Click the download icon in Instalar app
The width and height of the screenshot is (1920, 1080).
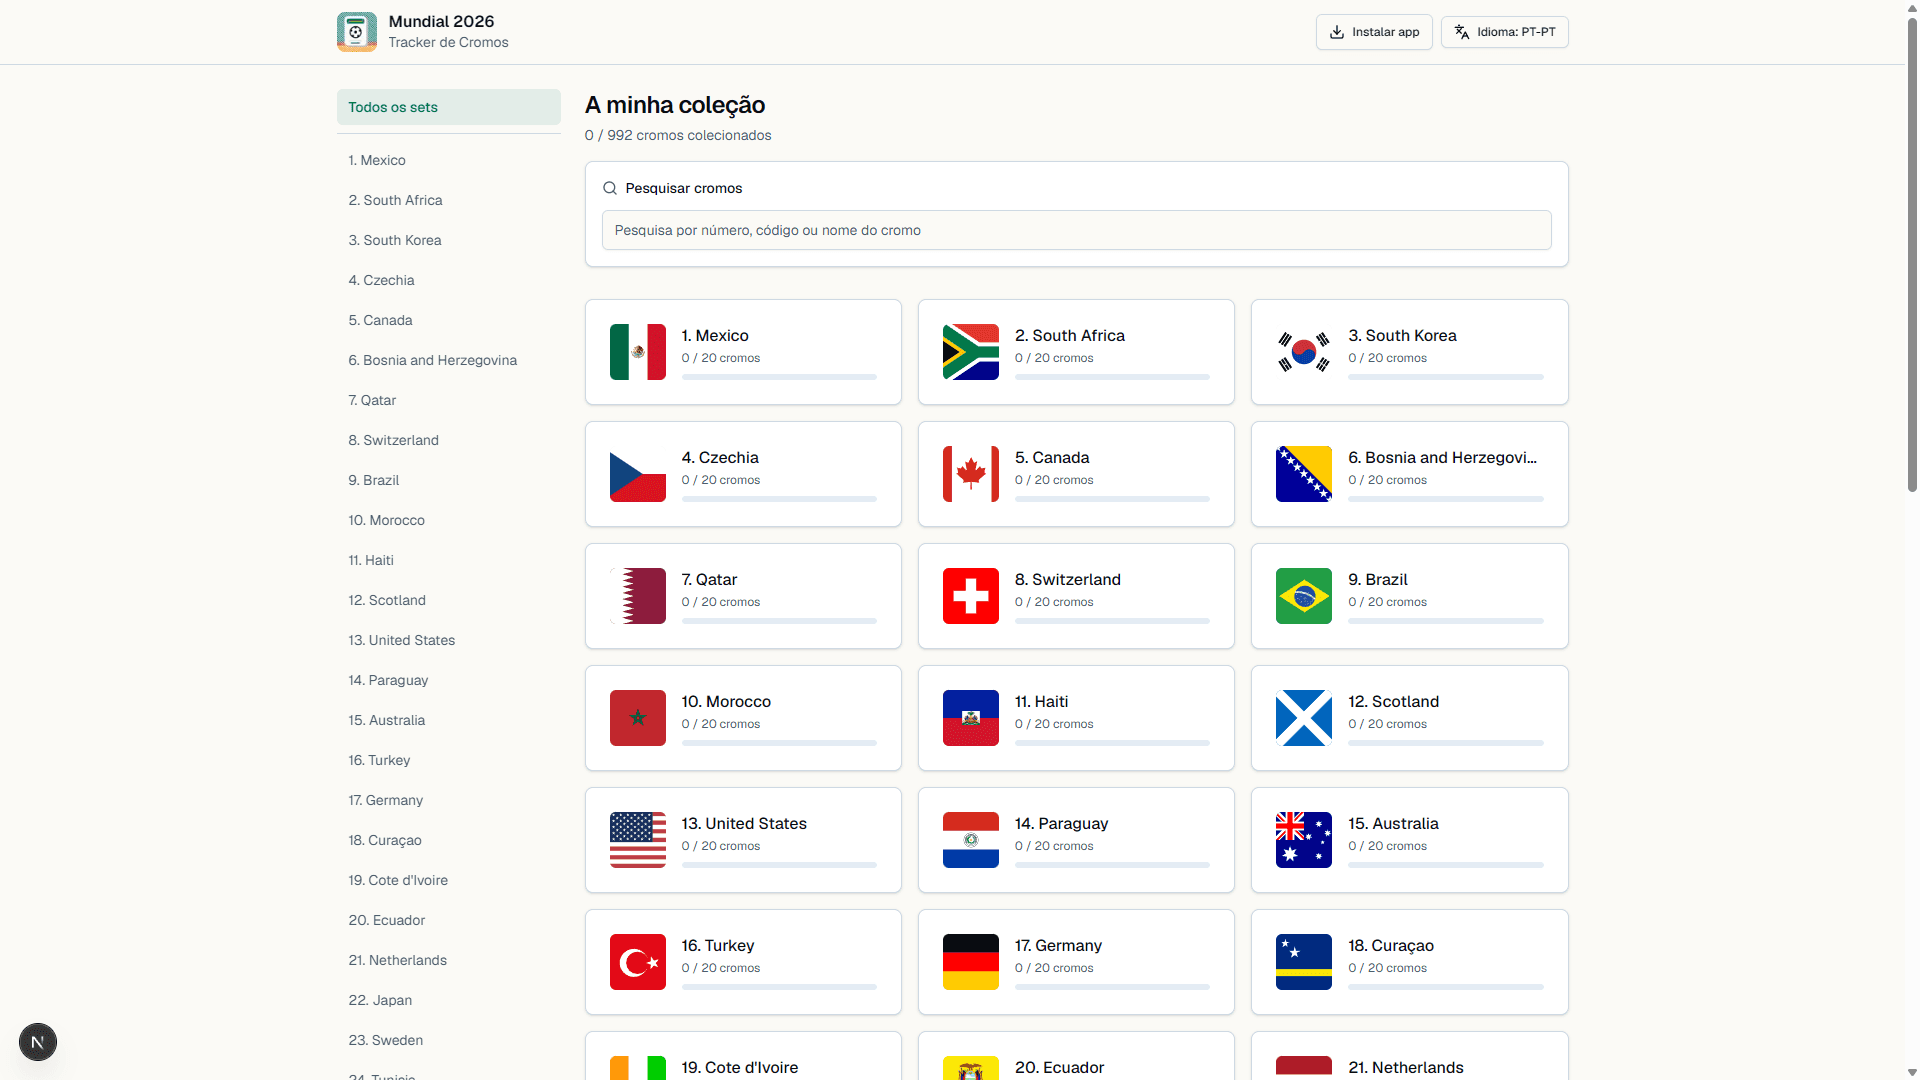1337,32
